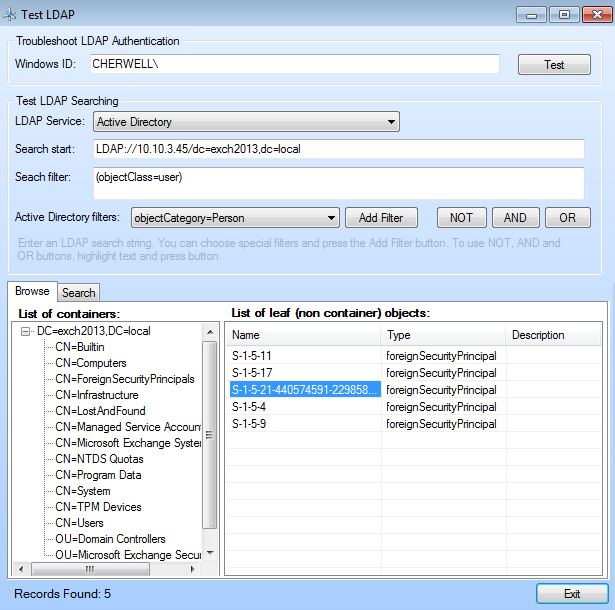The image size is (615, 610).
Task: Click the Exit button
Action: 571,593
